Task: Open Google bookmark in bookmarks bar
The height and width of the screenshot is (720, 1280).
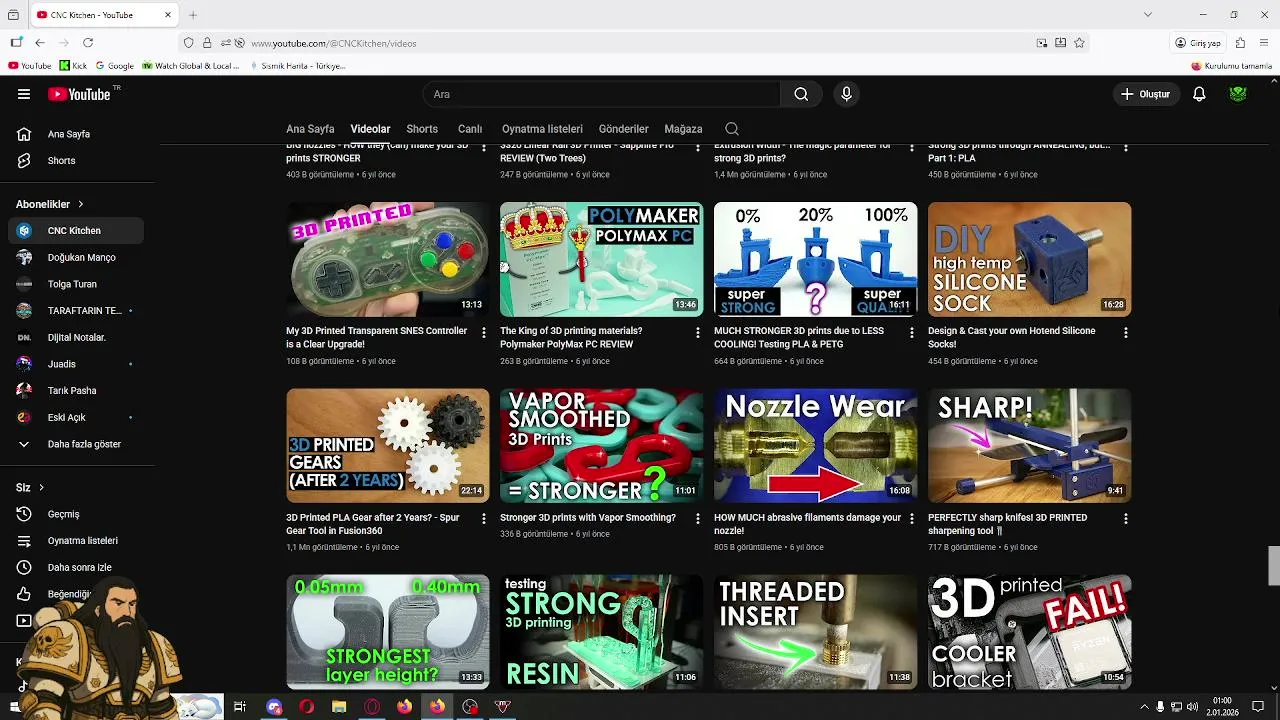Action: coord(114,66)
